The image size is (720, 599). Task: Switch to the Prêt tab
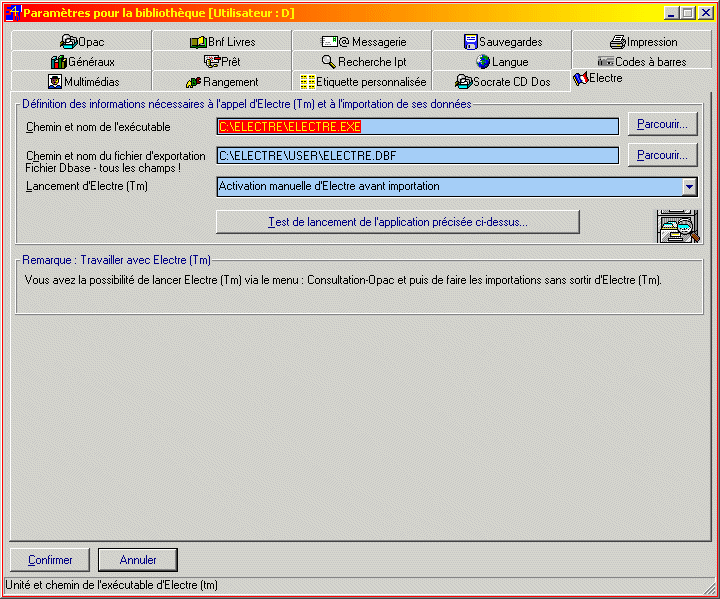[x=222, y=62]
